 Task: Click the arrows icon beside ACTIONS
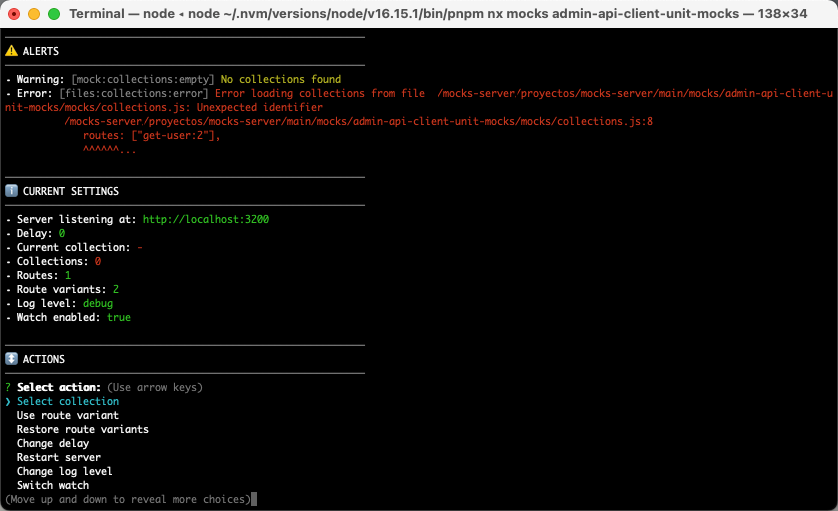(11, 359)
